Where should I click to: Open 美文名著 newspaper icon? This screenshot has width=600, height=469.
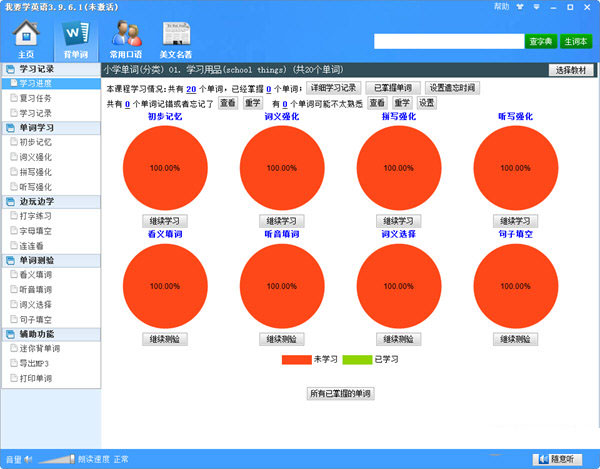point(176,39)
